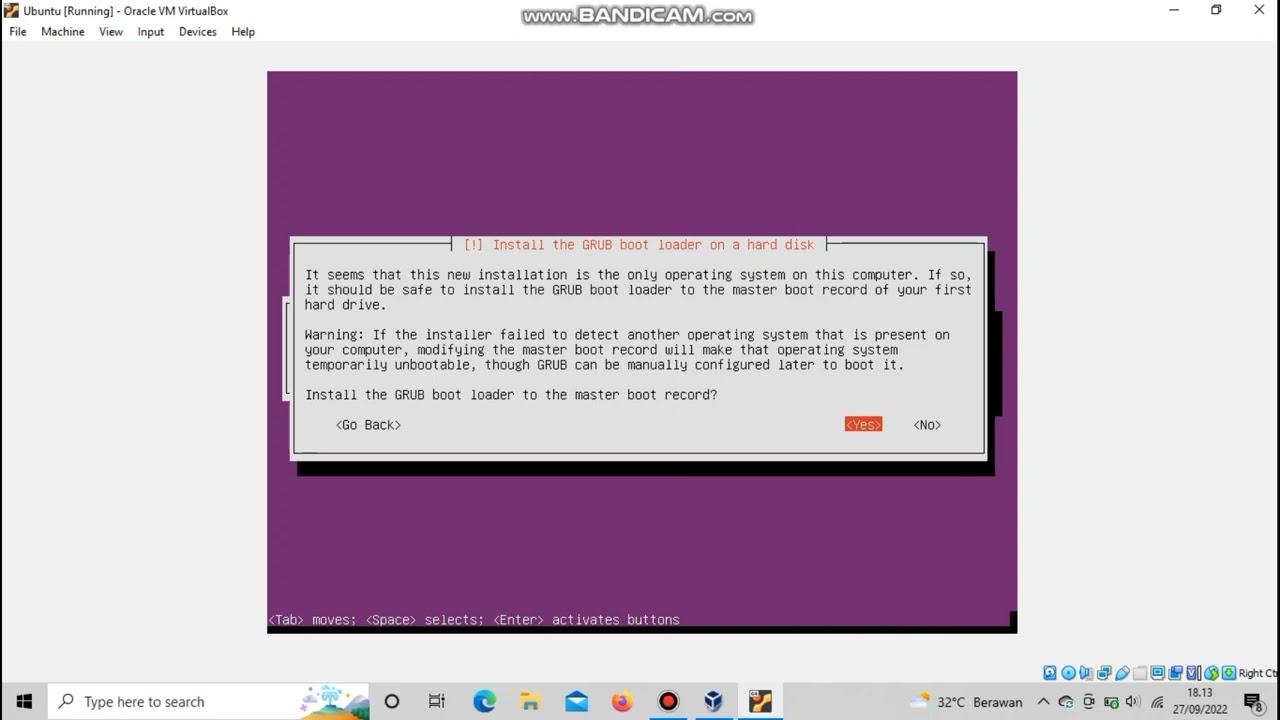Restore down the VirtualBox window
The width and height of the screenshot is (1280, 720).
[x=1216, y=10]
